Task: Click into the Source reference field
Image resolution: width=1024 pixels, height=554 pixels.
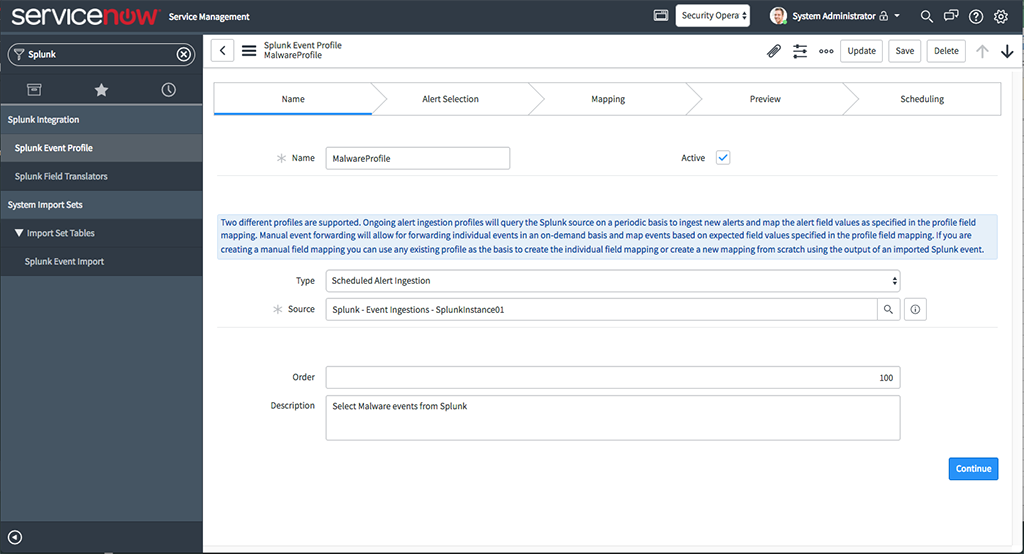Action: pos(601,310)
